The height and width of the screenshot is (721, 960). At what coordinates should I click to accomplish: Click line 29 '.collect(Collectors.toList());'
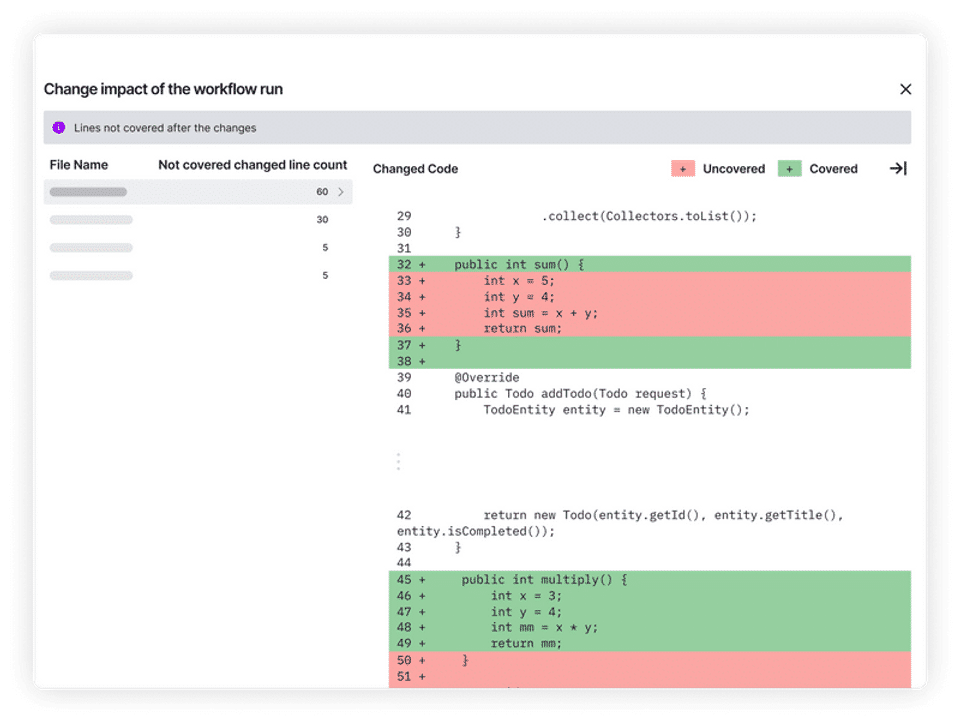(x=650, y=216)
